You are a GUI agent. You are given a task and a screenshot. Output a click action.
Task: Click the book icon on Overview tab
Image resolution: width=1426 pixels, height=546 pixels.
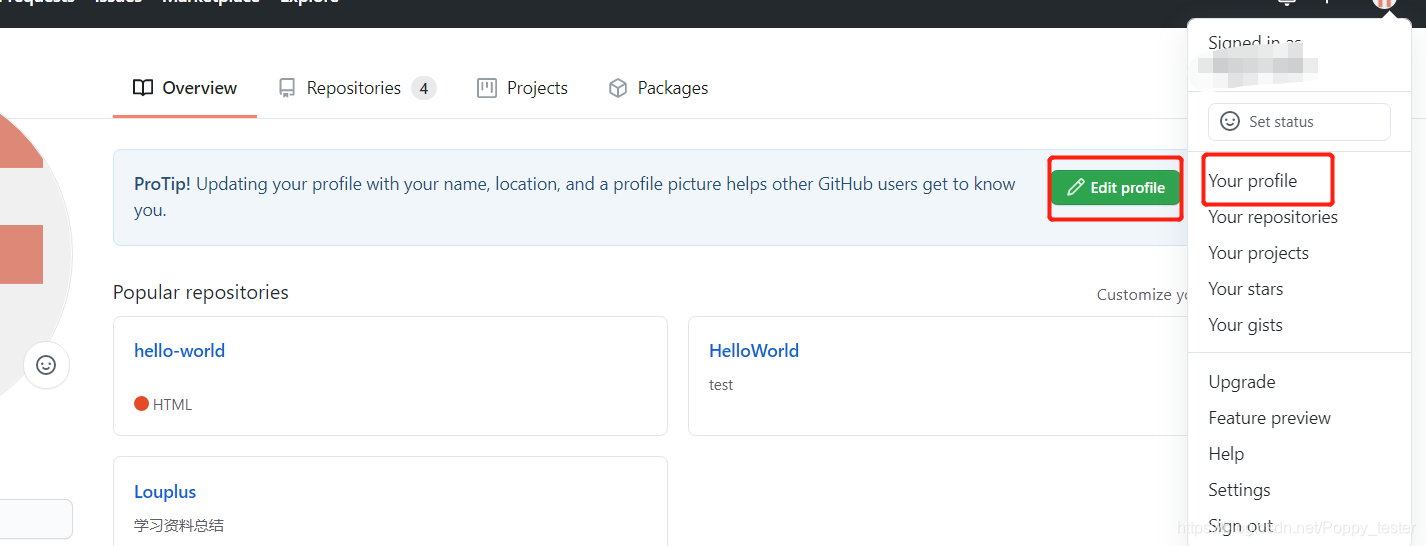click(x=143, y=88)
